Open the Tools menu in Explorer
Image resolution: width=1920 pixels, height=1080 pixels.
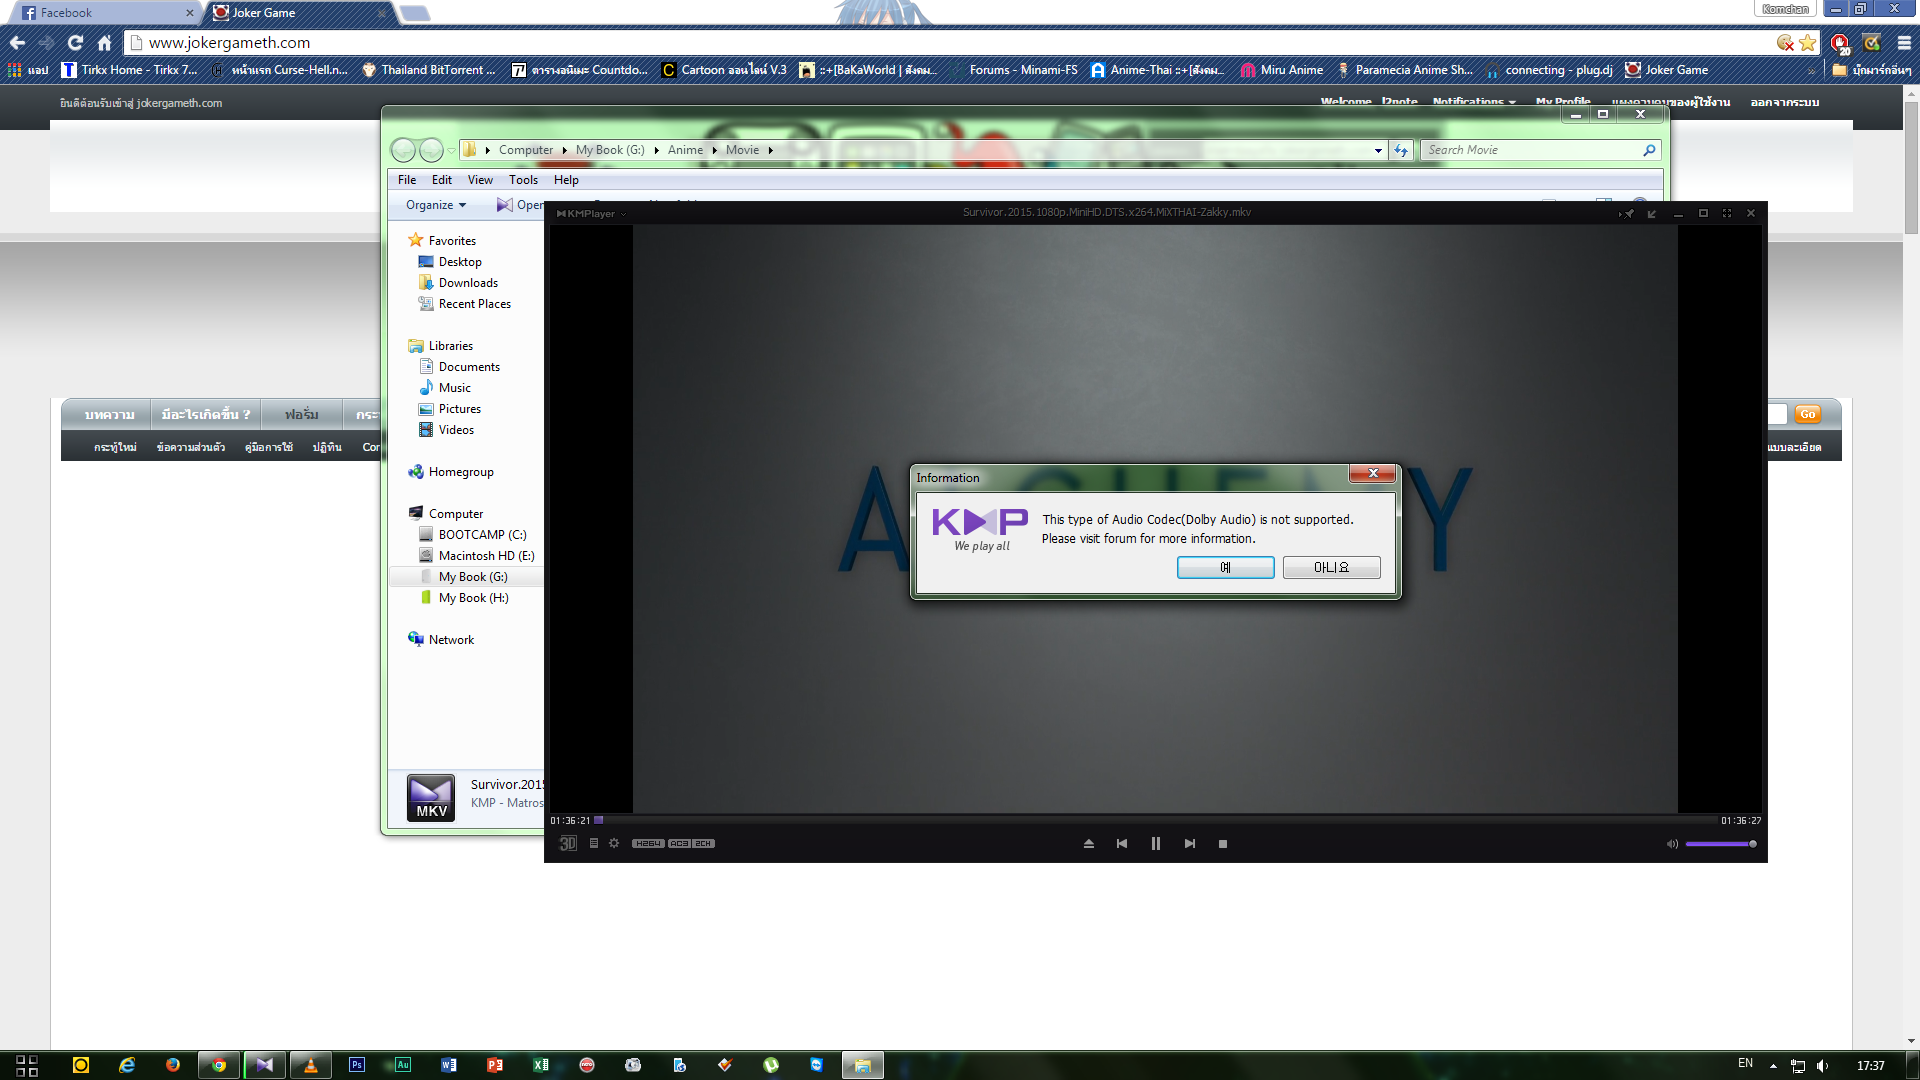(x=523, y=180)
